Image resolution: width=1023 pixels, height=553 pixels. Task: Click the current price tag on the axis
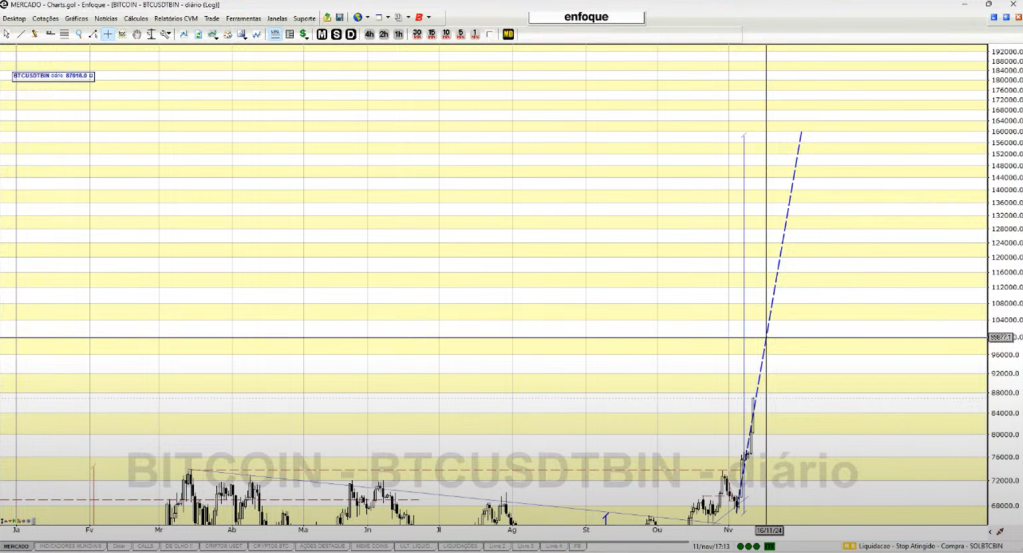[1001, 337]
